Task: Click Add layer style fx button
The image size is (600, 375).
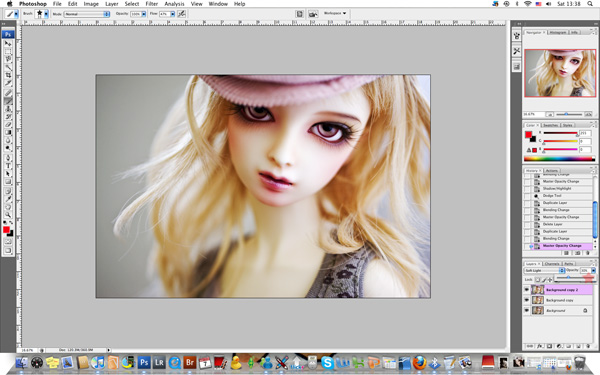Action: tap(540, 346)
